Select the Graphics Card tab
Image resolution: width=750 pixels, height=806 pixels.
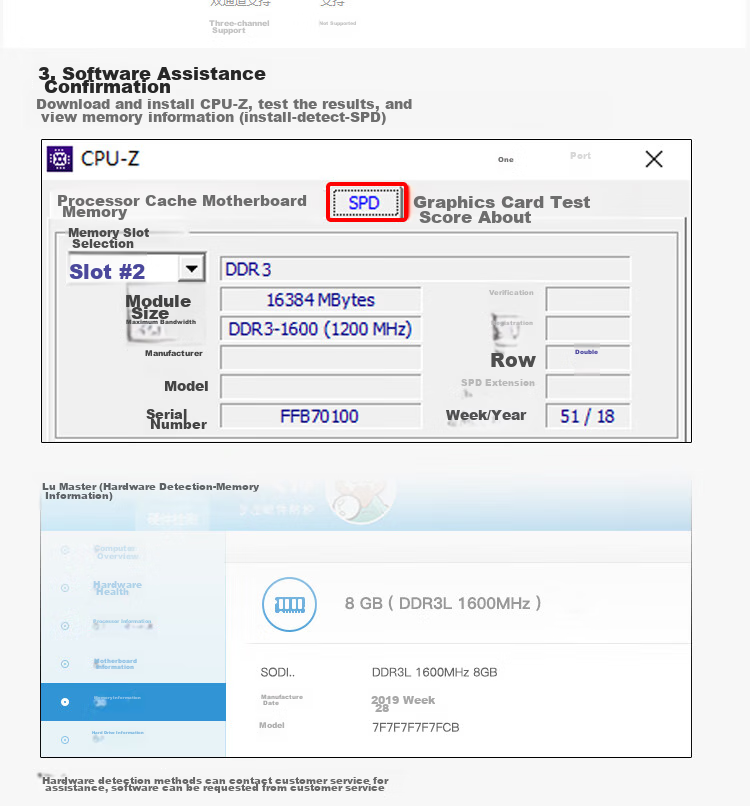point(479,202)
